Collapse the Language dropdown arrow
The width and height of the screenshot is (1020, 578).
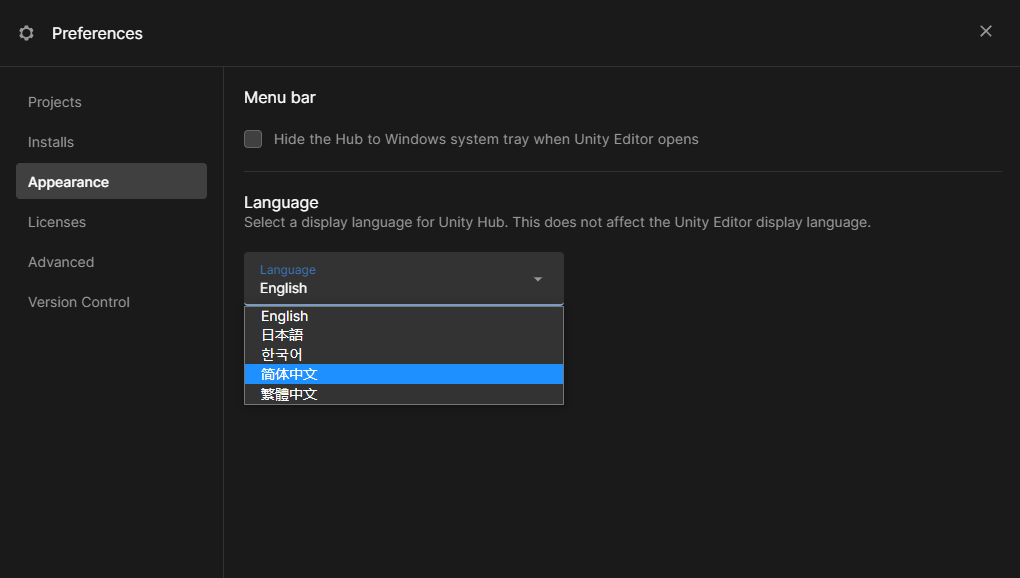click(538, 279)
